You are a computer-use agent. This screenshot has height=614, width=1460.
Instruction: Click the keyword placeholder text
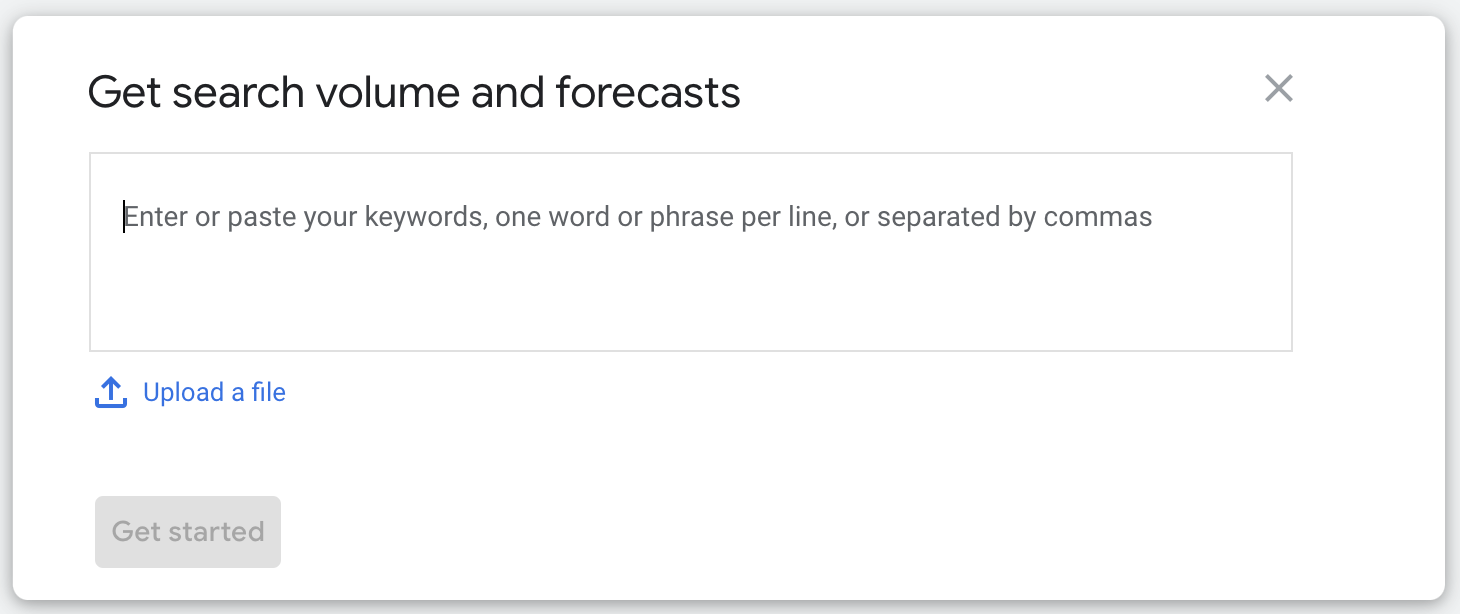[638, 217]
